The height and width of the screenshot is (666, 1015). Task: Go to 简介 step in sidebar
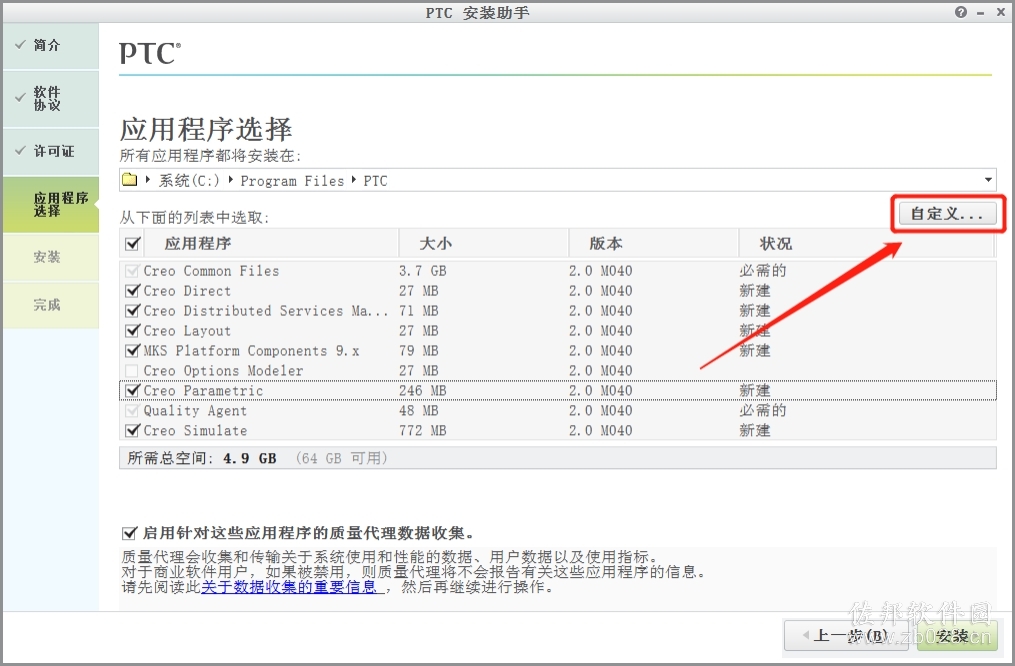tap(51, 45)
